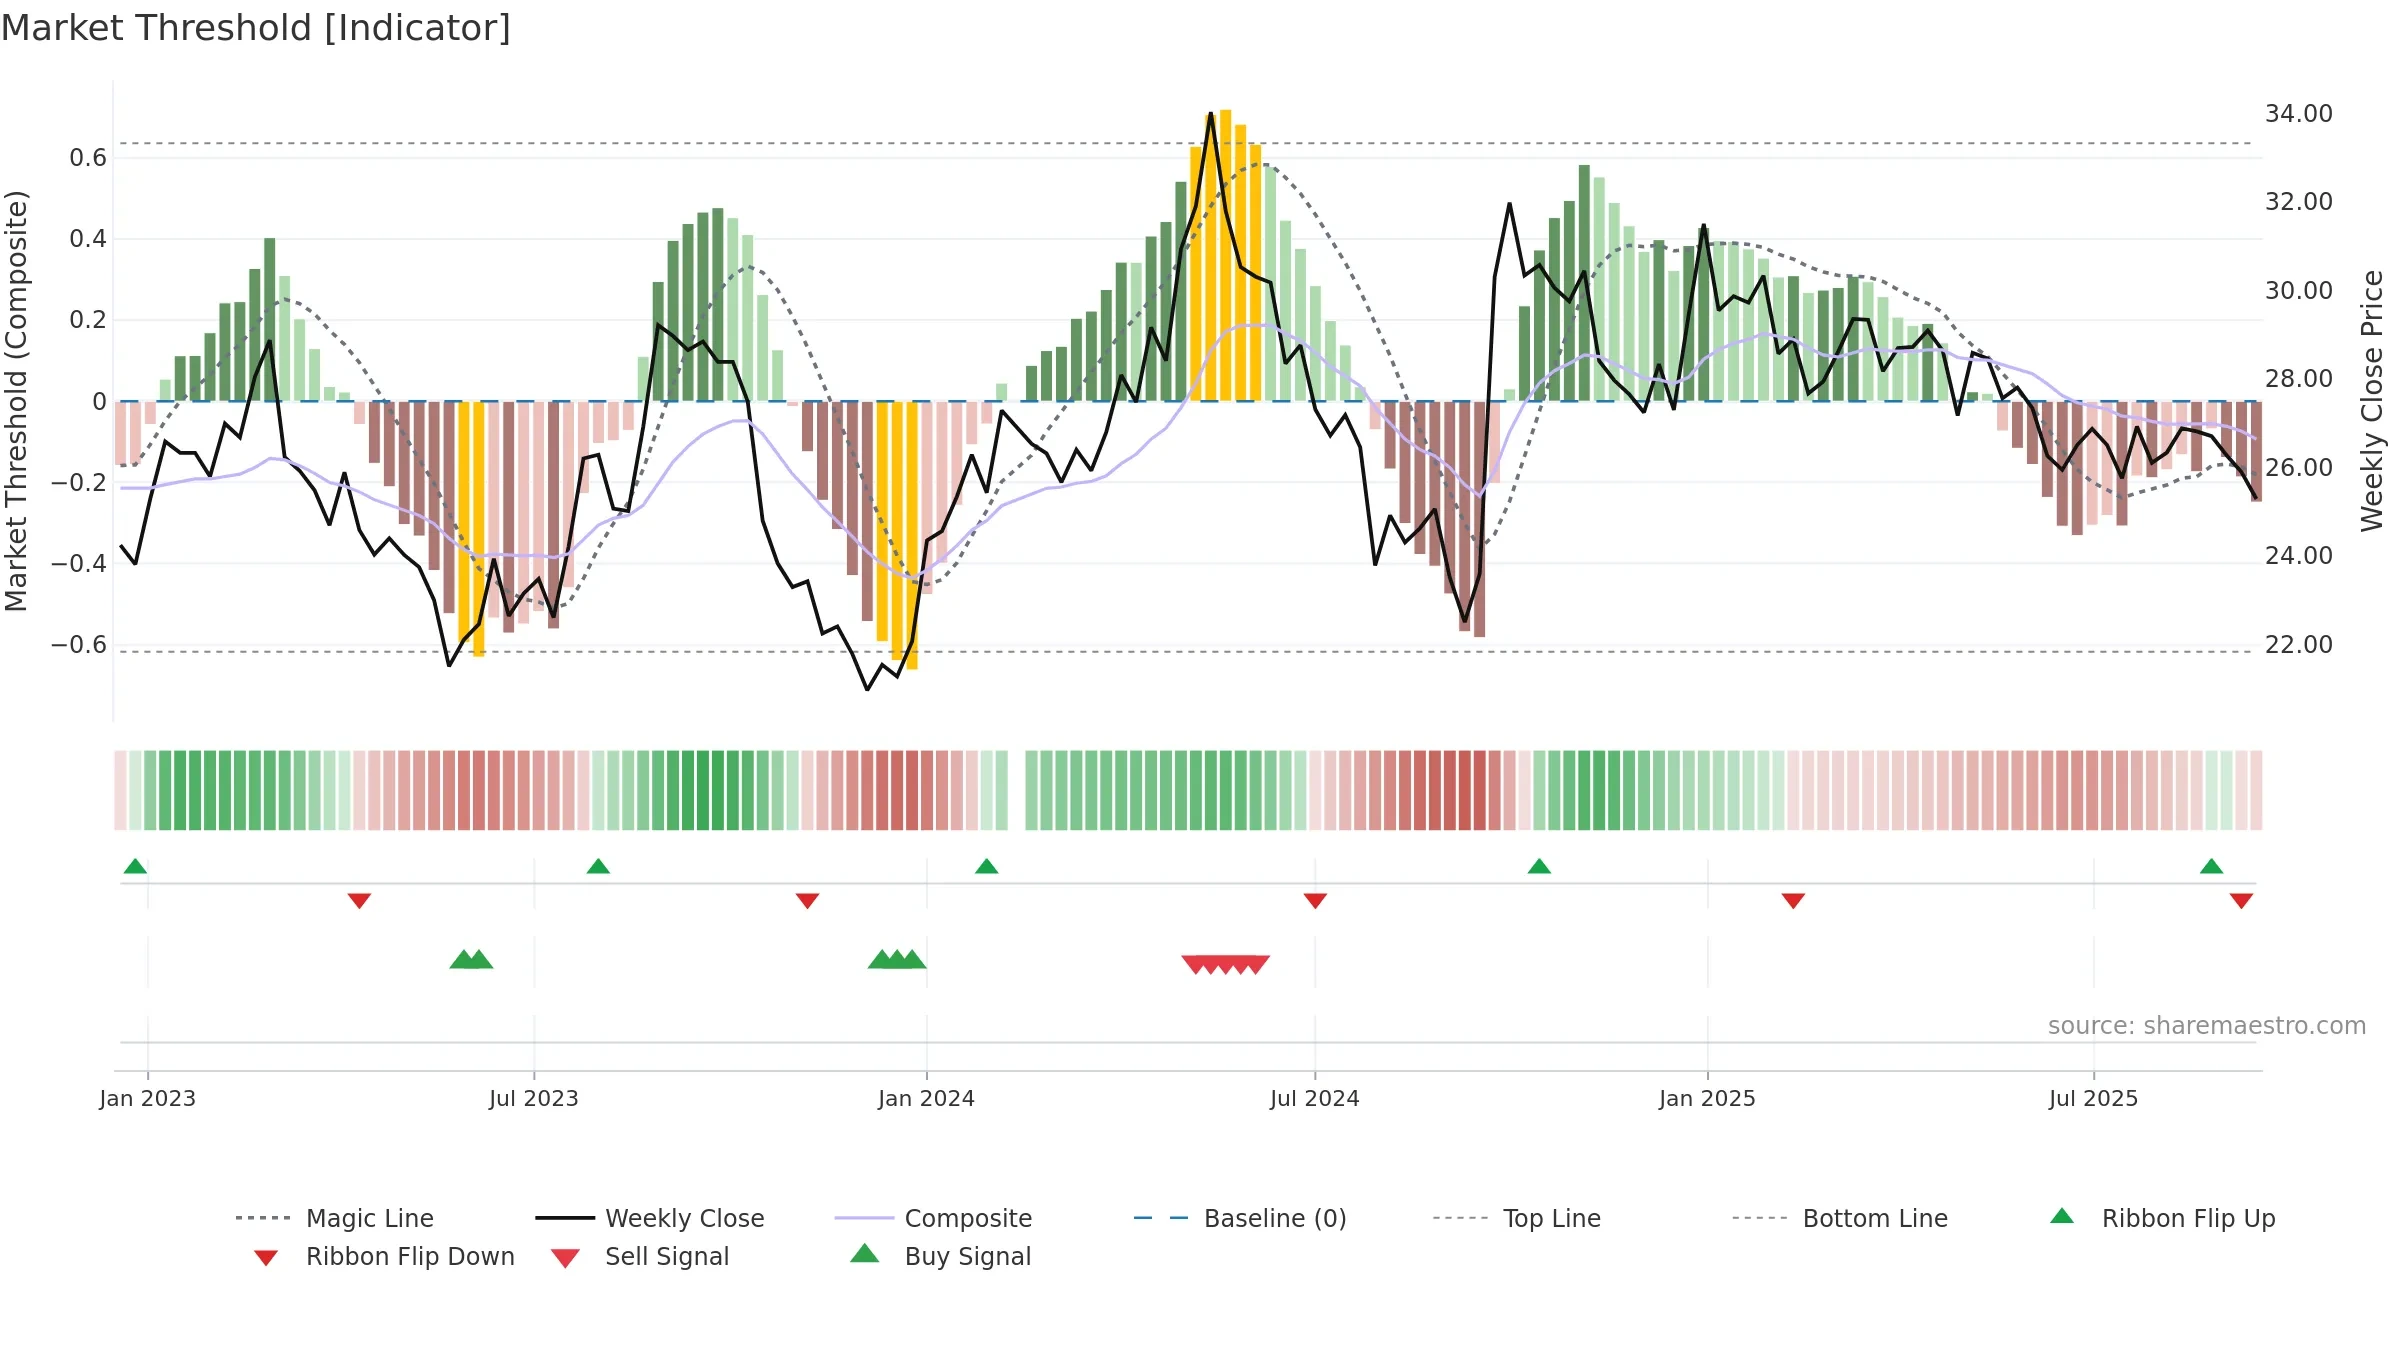Image resolution: width=2400 pixels, height=1350 pixels.
Task: Click the ribbon flip down marker in spring 2023
Action: click(359, 901)
